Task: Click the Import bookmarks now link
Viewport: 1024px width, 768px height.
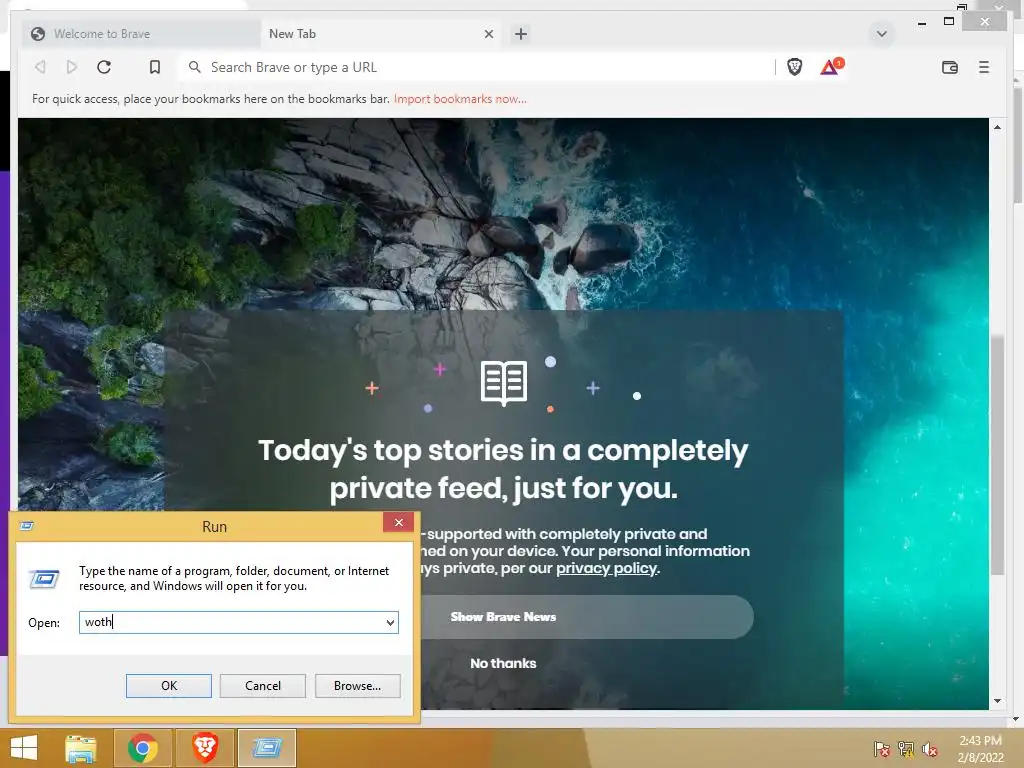Action: pyautogui.click(x=460, y=99)
